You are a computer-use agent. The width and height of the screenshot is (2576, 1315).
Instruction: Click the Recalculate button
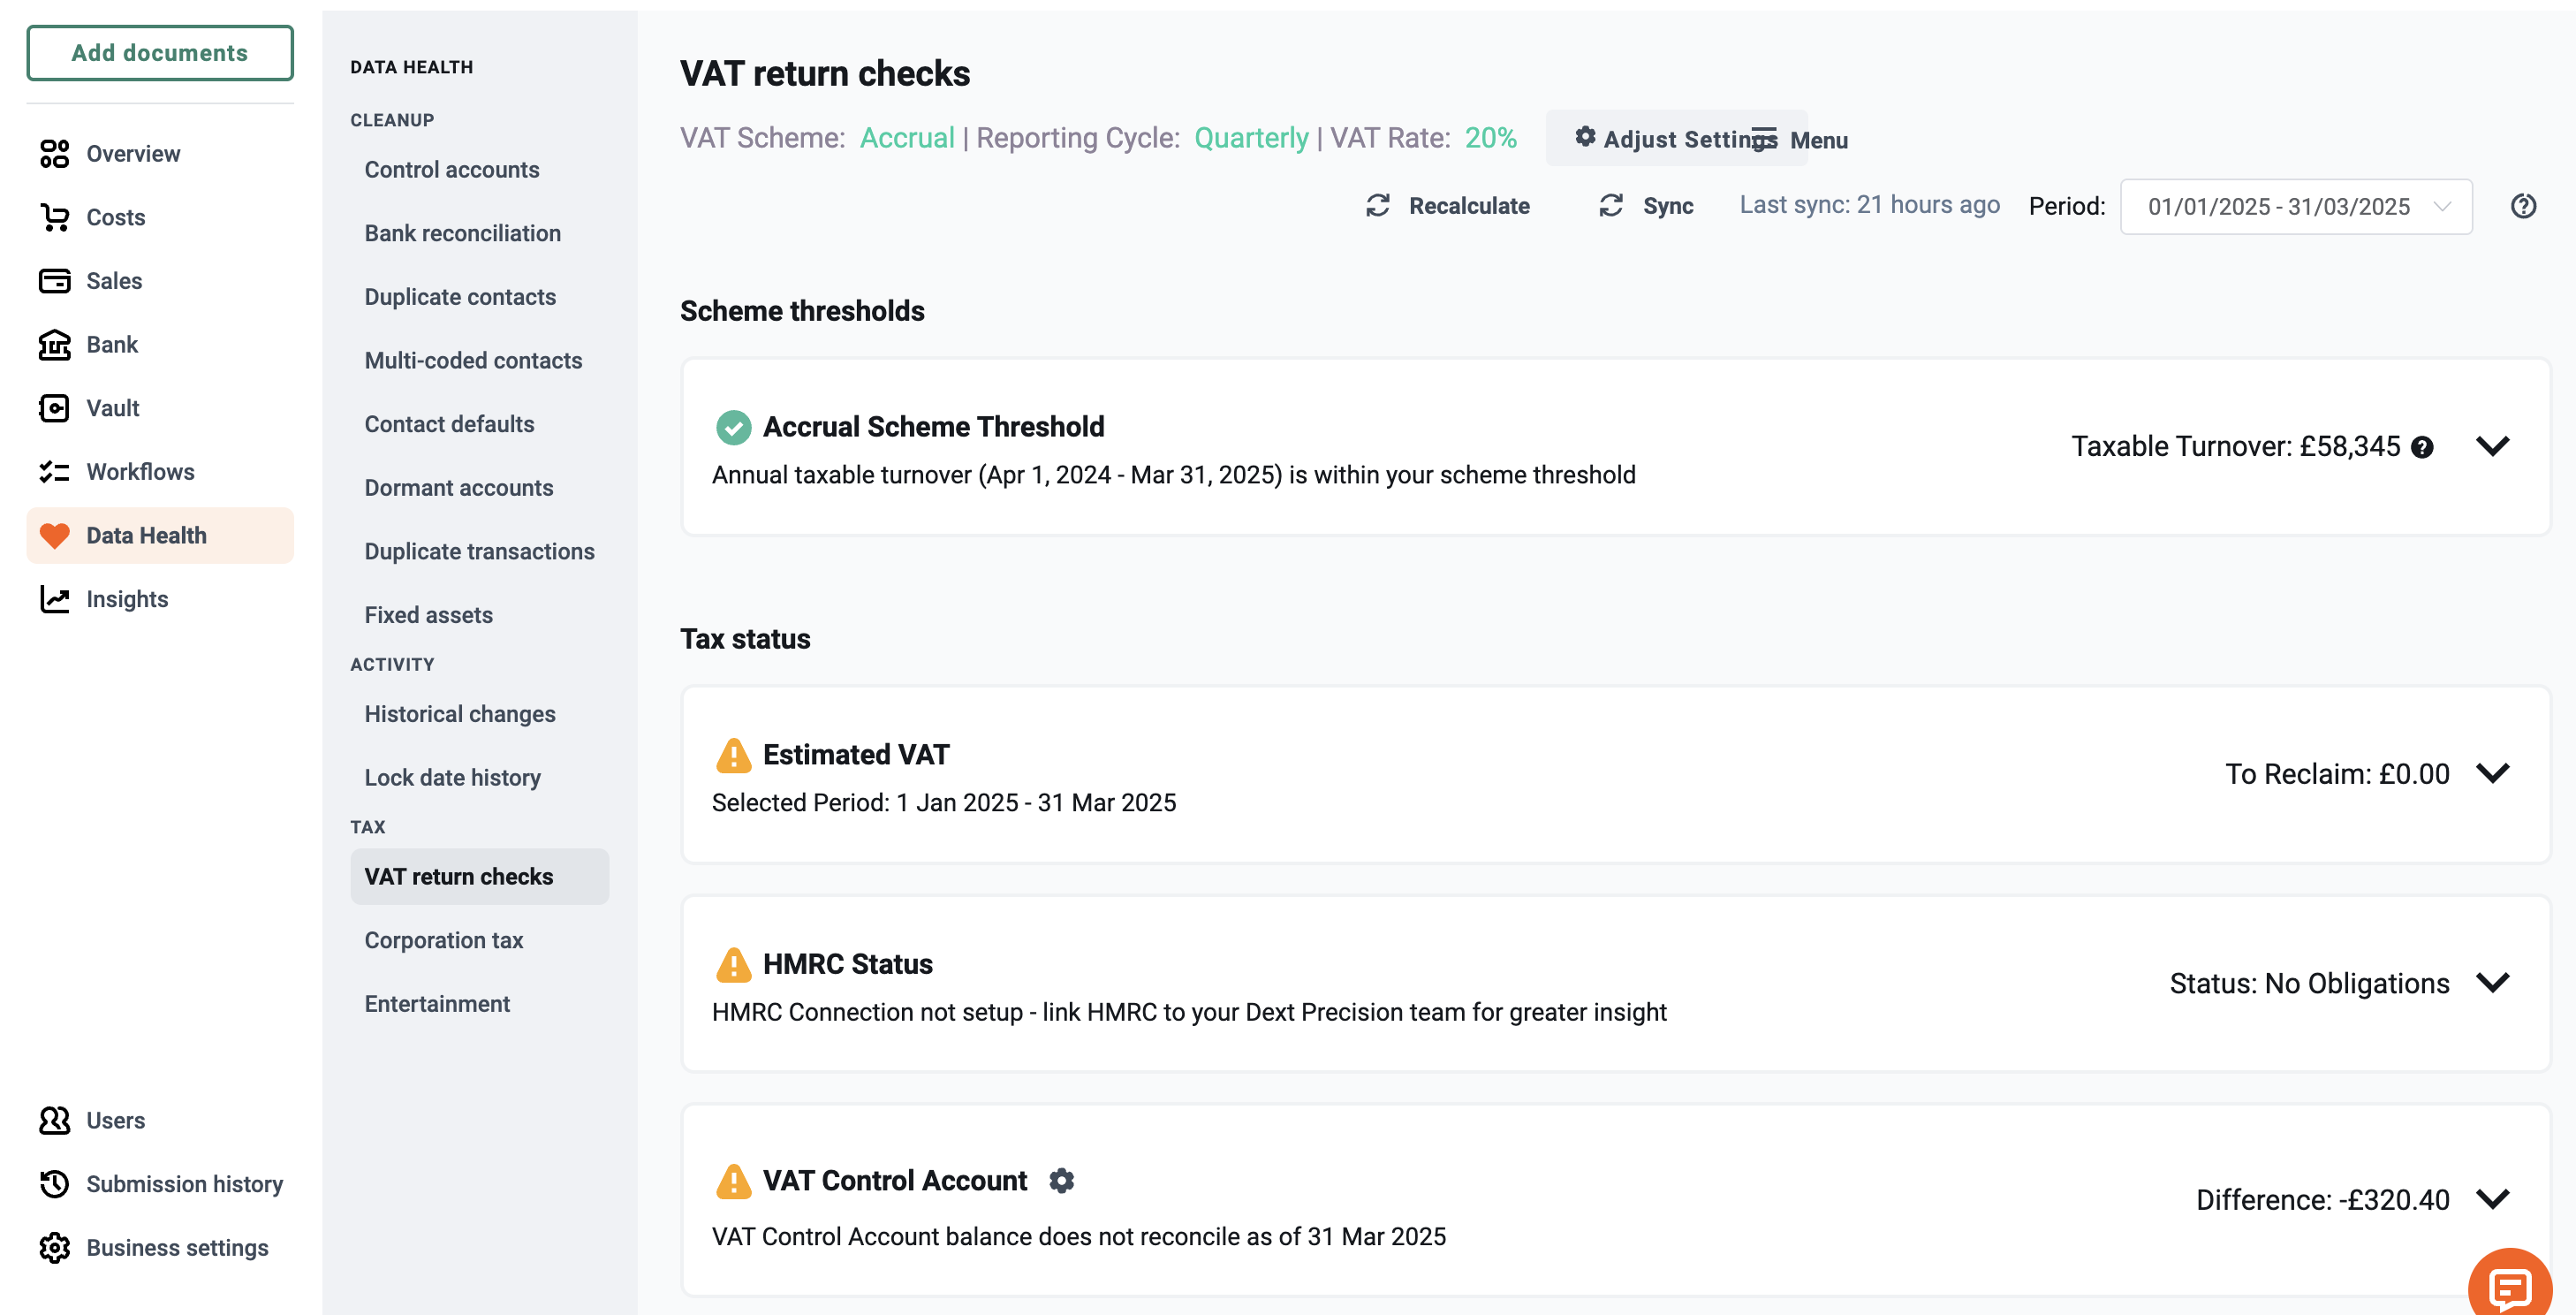pos(1447,206)
